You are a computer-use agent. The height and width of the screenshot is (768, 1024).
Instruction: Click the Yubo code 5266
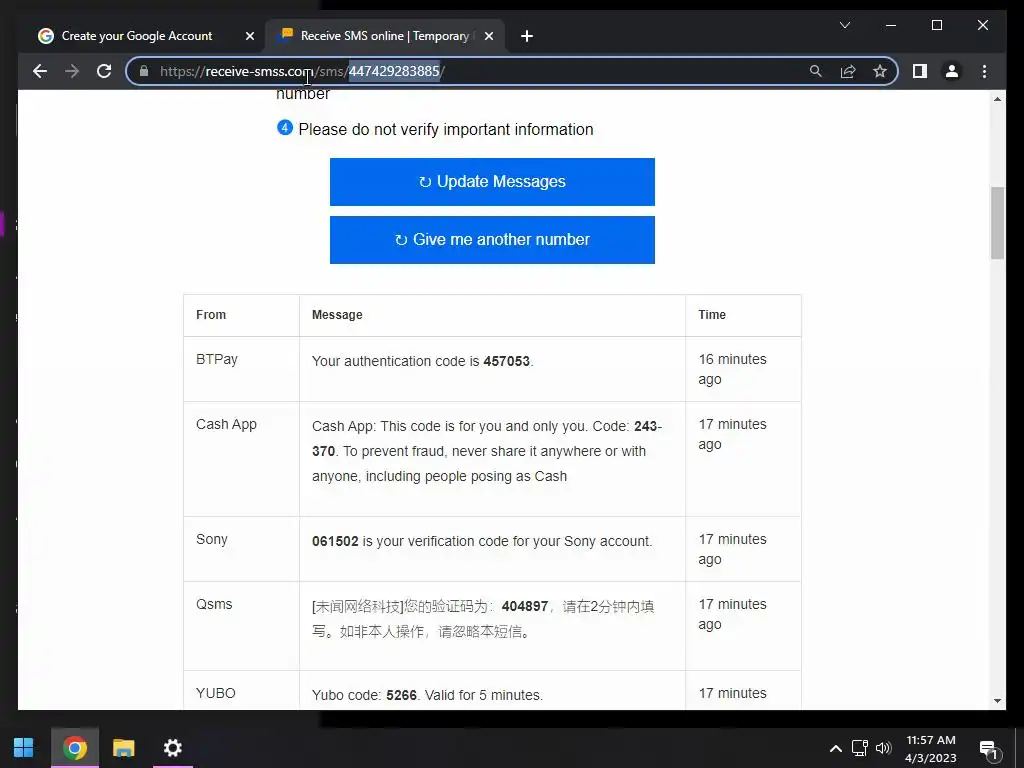(401, 696)
